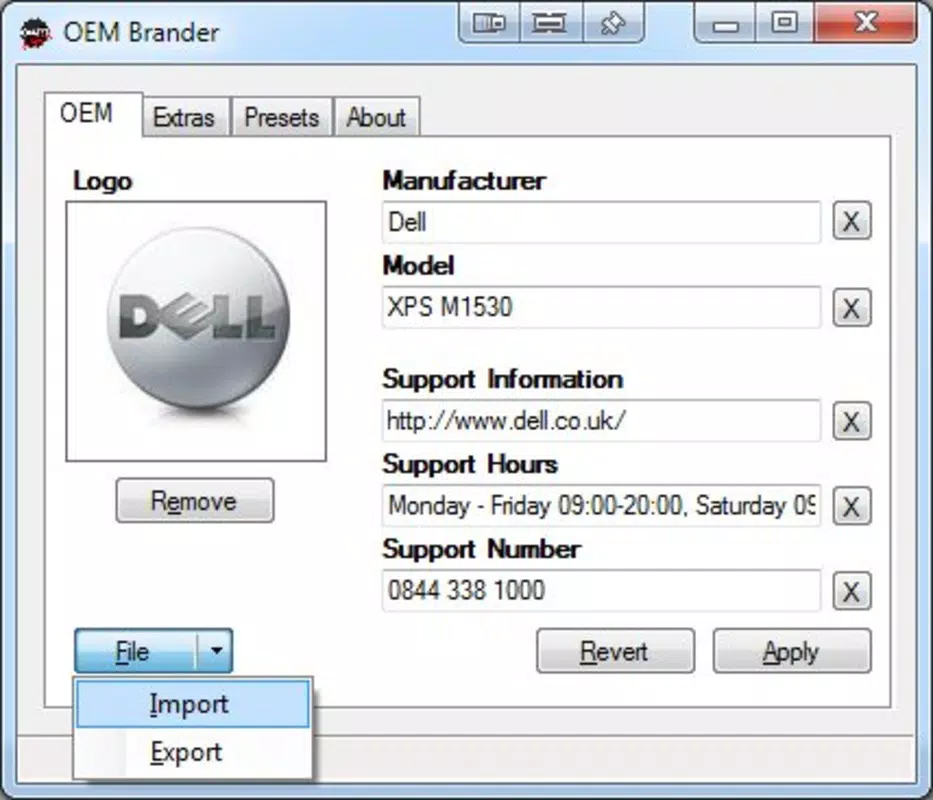Minimize the OEM Brander window
The height and width of the screenshot is (800, 933).
coord(725,23)
